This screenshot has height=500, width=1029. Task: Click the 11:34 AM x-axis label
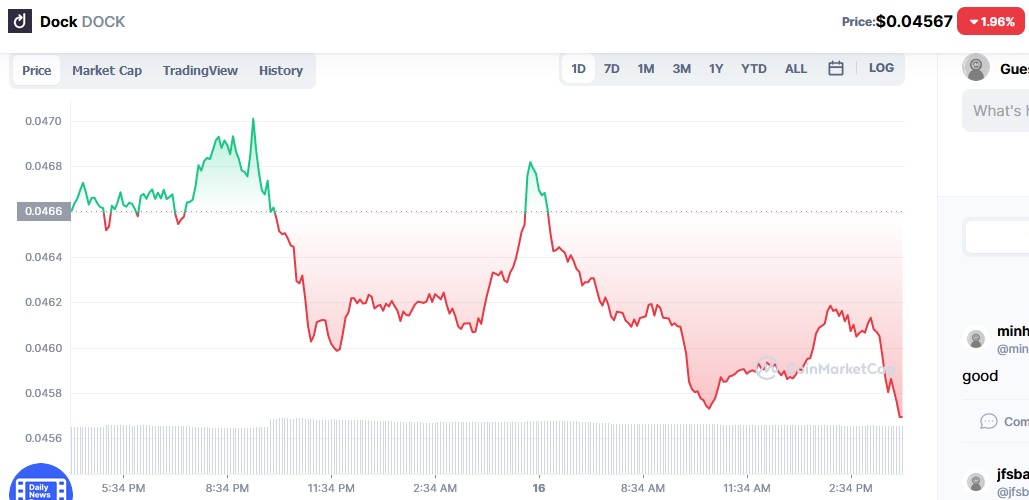tap(747, 488)
